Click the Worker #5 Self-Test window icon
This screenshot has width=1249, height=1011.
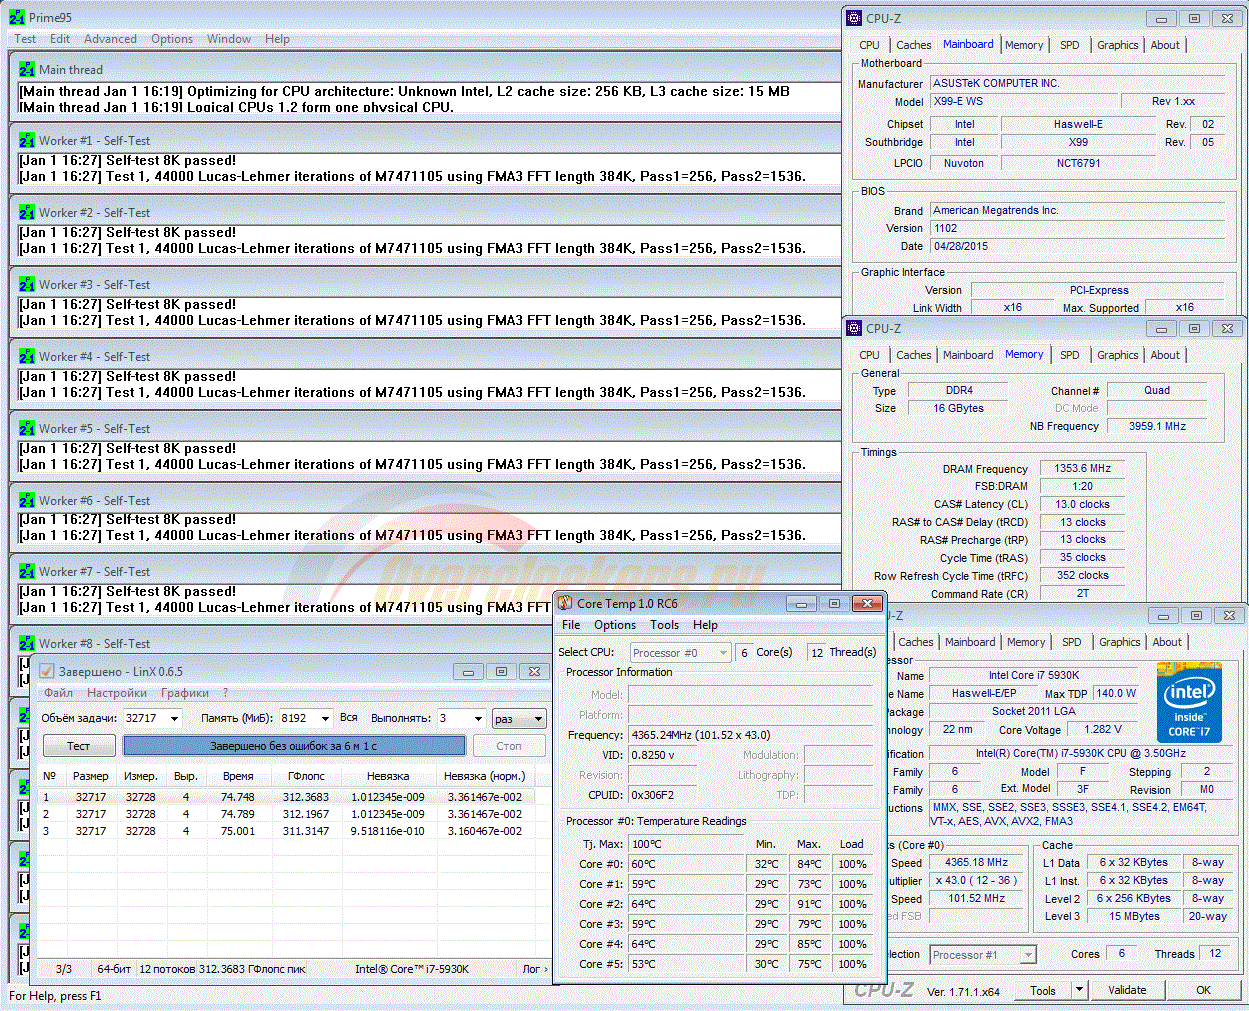pyautogui.click(x=27, y=429)
